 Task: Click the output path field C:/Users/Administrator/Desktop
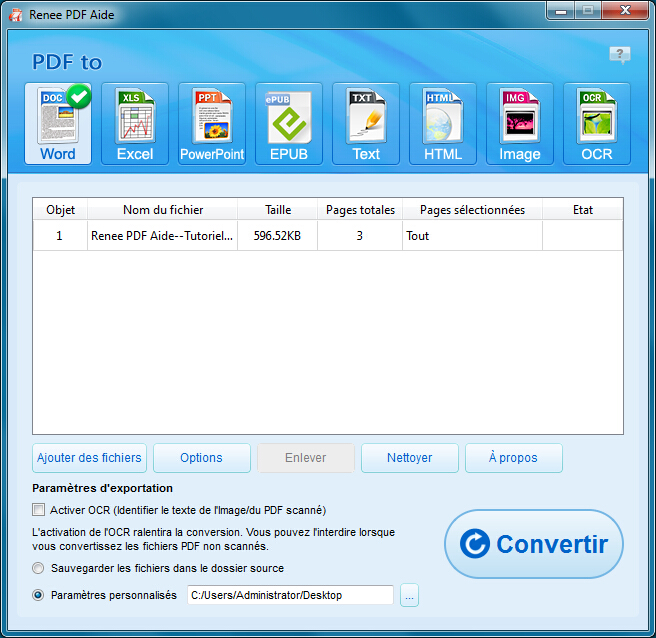point(290,595)
